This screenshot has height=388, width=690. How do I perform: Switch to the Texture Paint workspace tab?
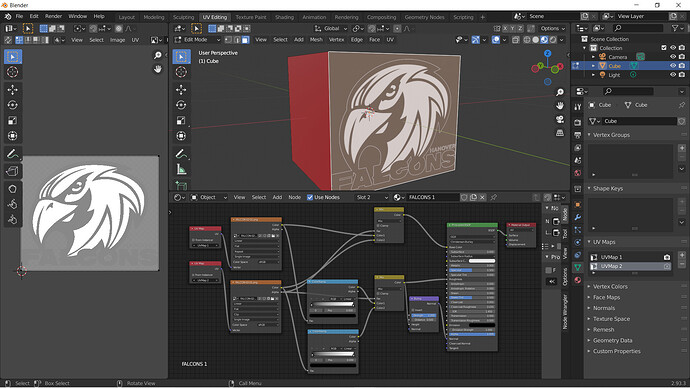(251, 17)
